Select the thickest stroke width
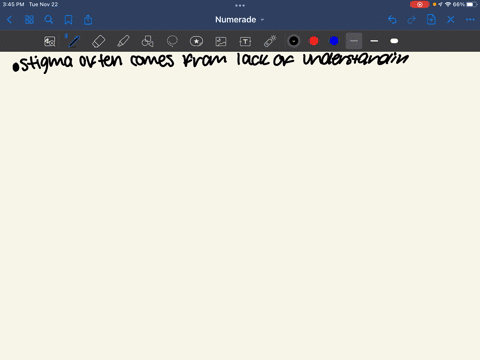 pyautogui.click(x=394, y=41)
